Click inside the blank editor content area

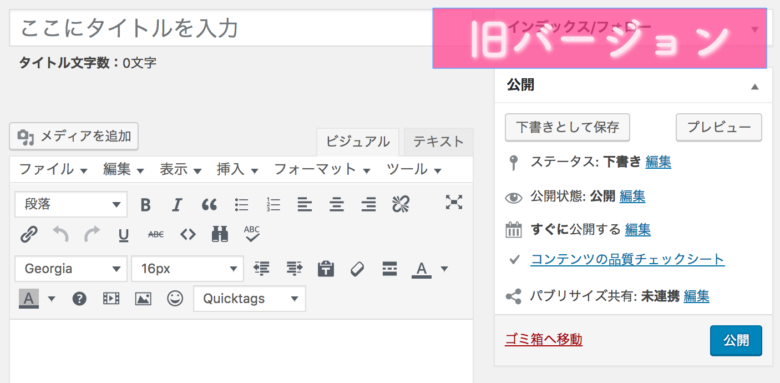pyautogui.click(x=241, y=351)
